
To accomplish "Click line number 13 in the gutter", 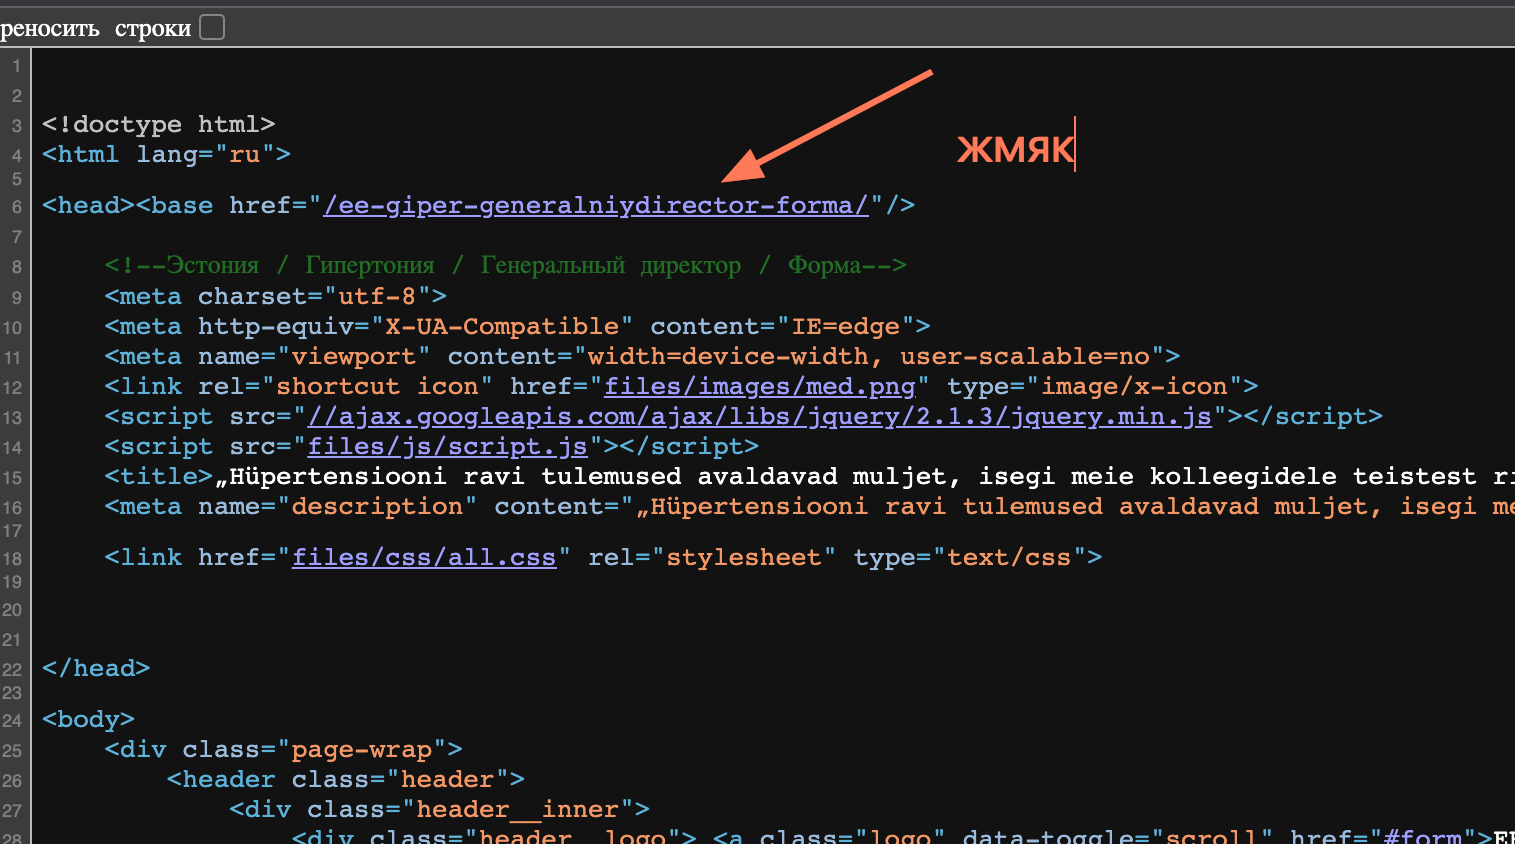I will (12, 418).
